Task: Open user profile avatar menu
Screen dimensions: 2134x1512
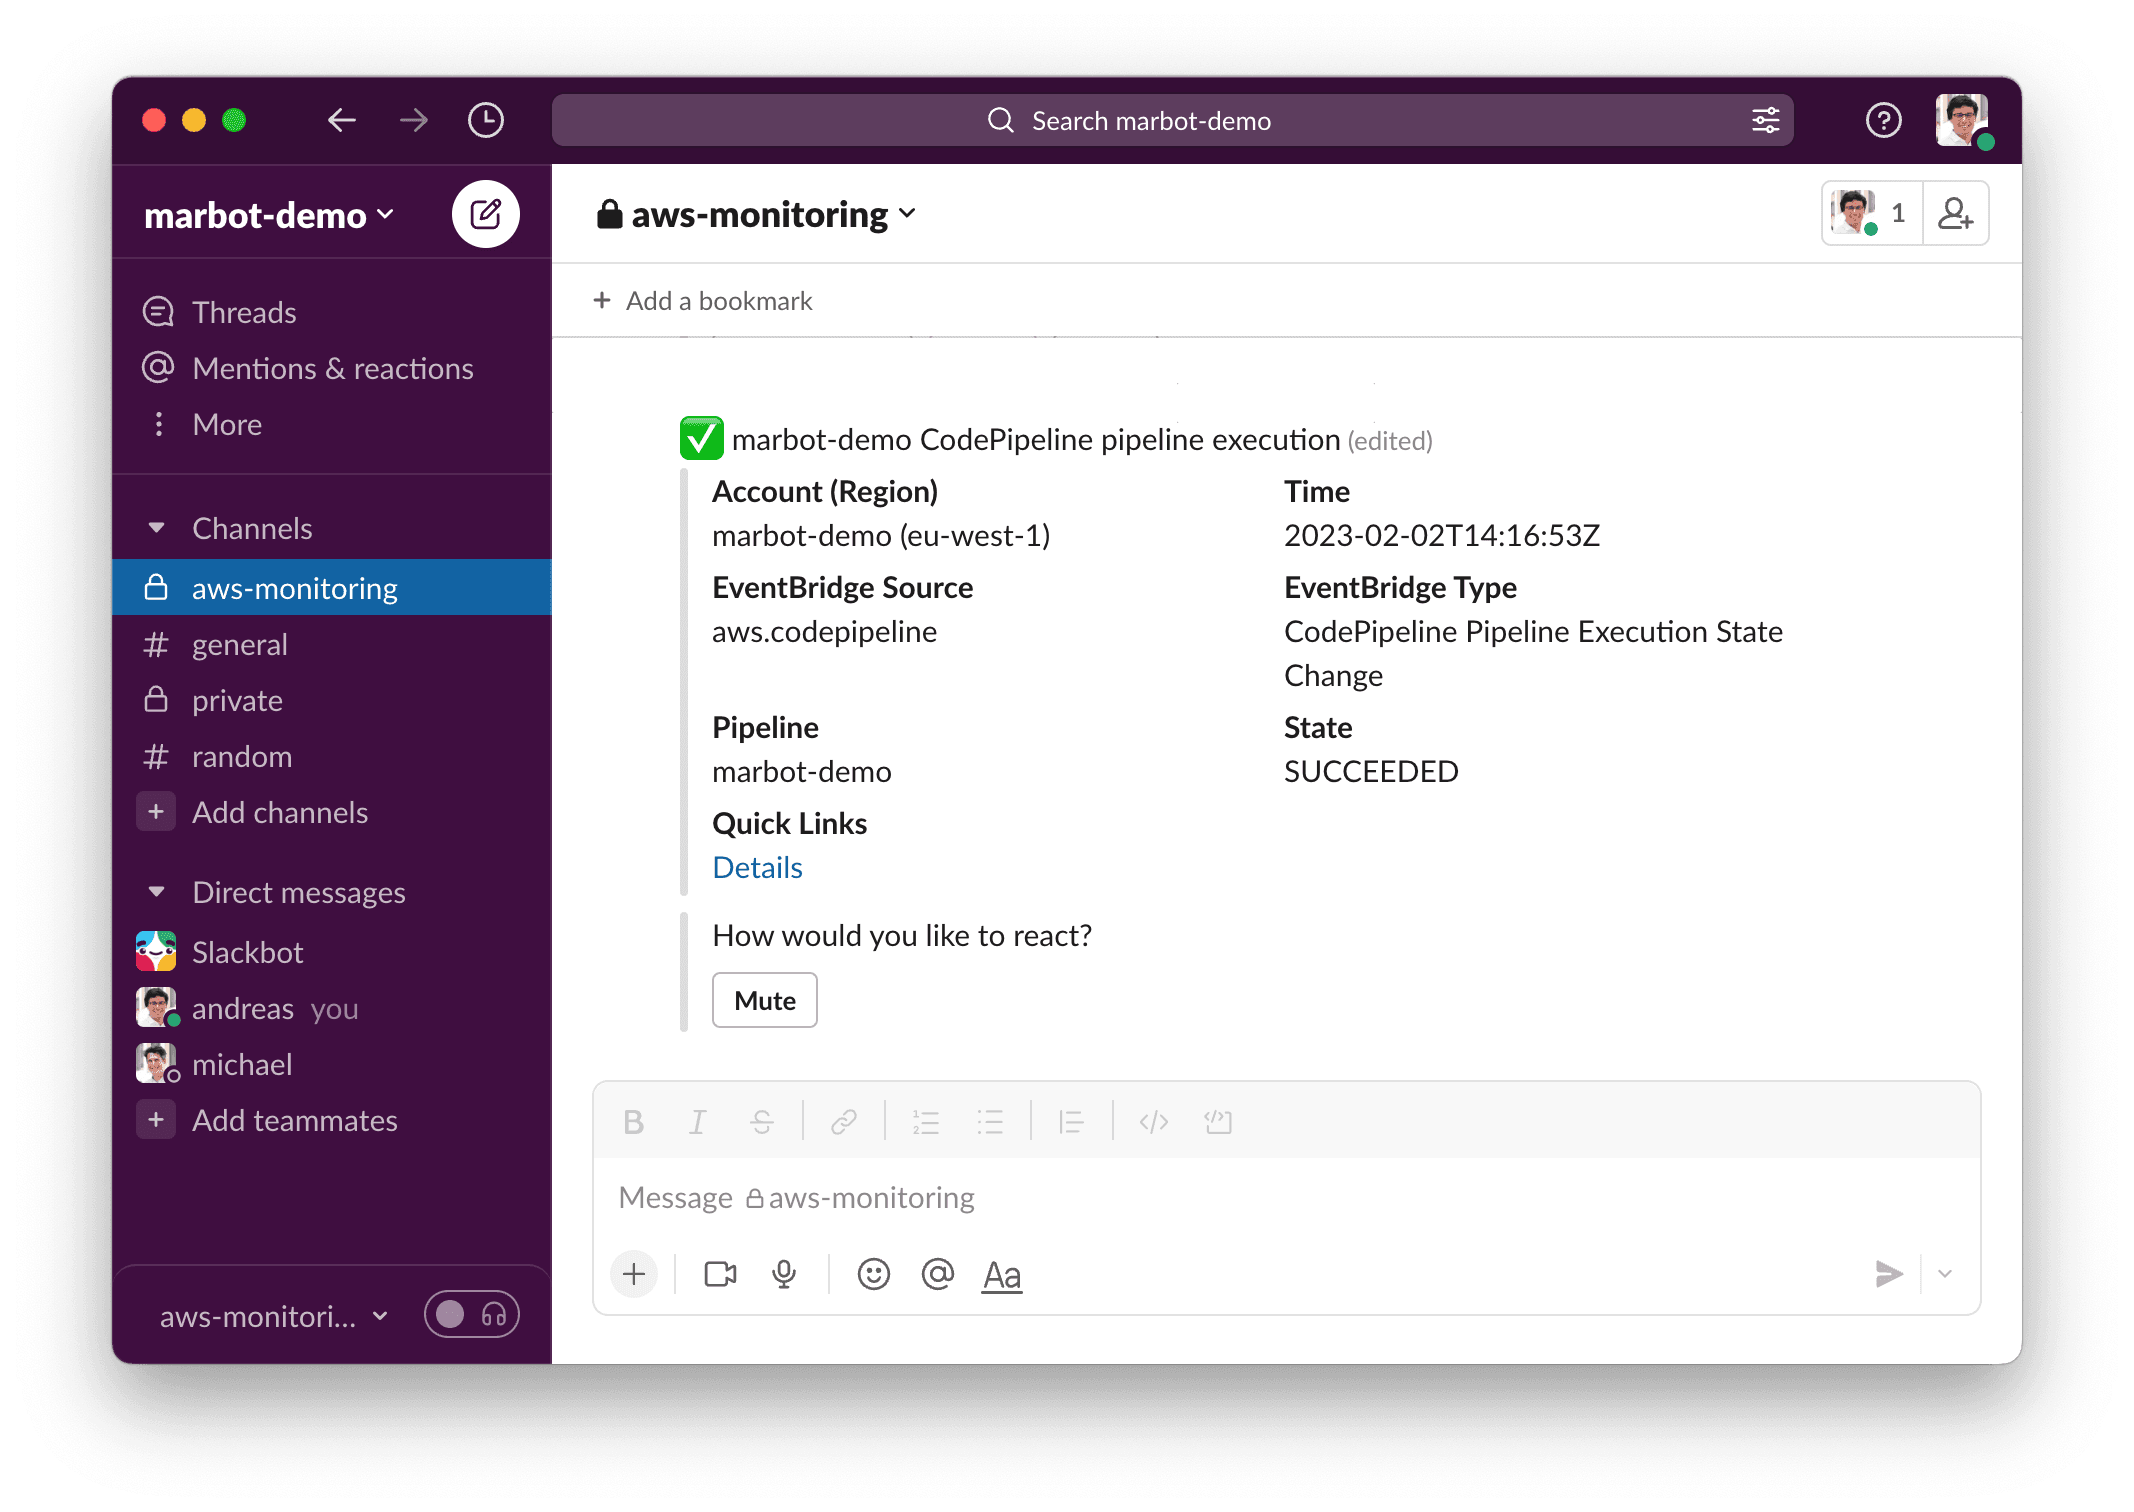Action: point(1962,121)
